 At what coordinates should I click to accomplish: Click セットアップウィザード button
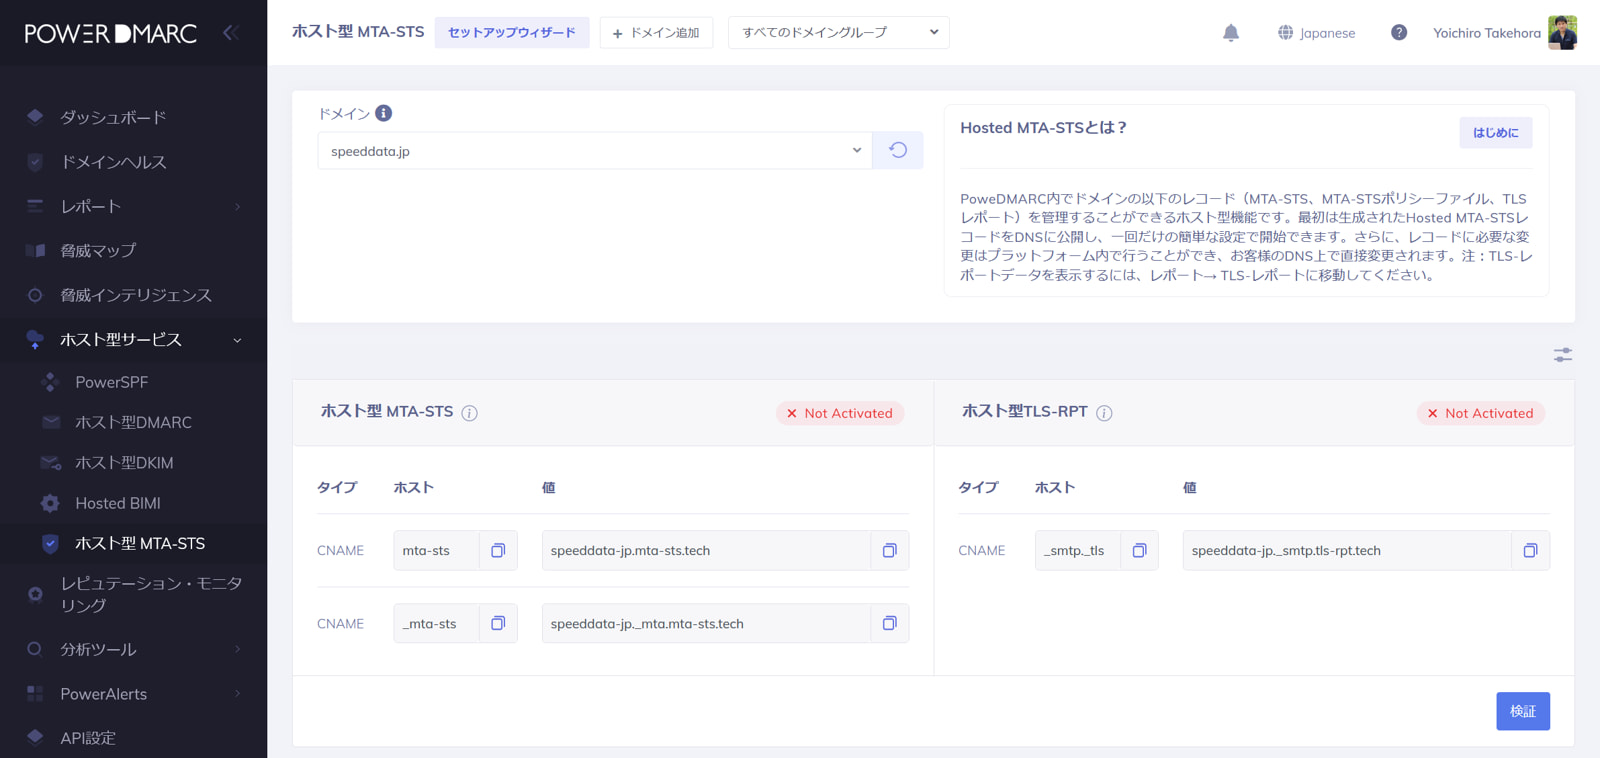coord(512,33)
